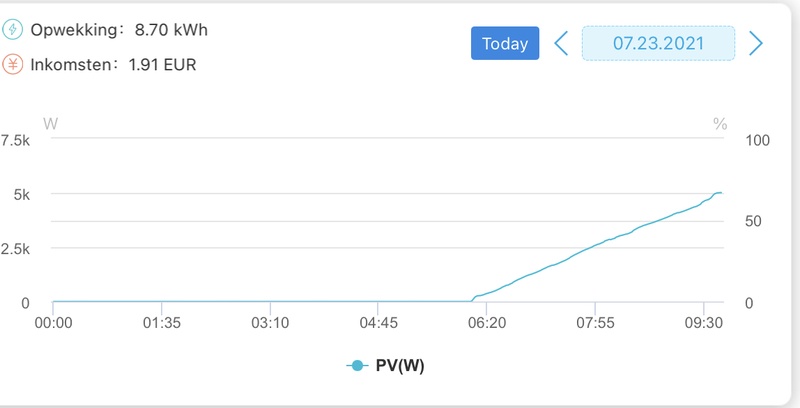Go to next day with right chevron
The image size is (800, 408).
pos(756,43)
